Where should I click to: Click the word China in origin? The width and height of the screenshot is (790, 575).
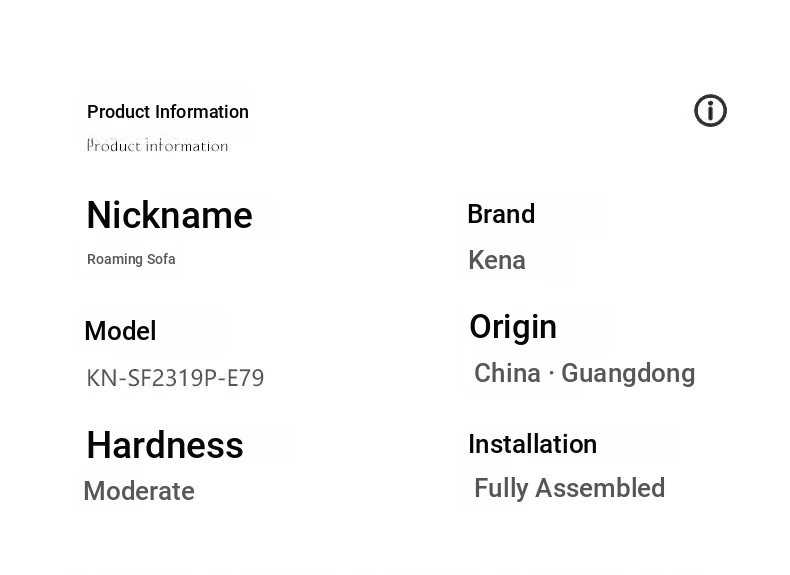[x=507, y=373]
